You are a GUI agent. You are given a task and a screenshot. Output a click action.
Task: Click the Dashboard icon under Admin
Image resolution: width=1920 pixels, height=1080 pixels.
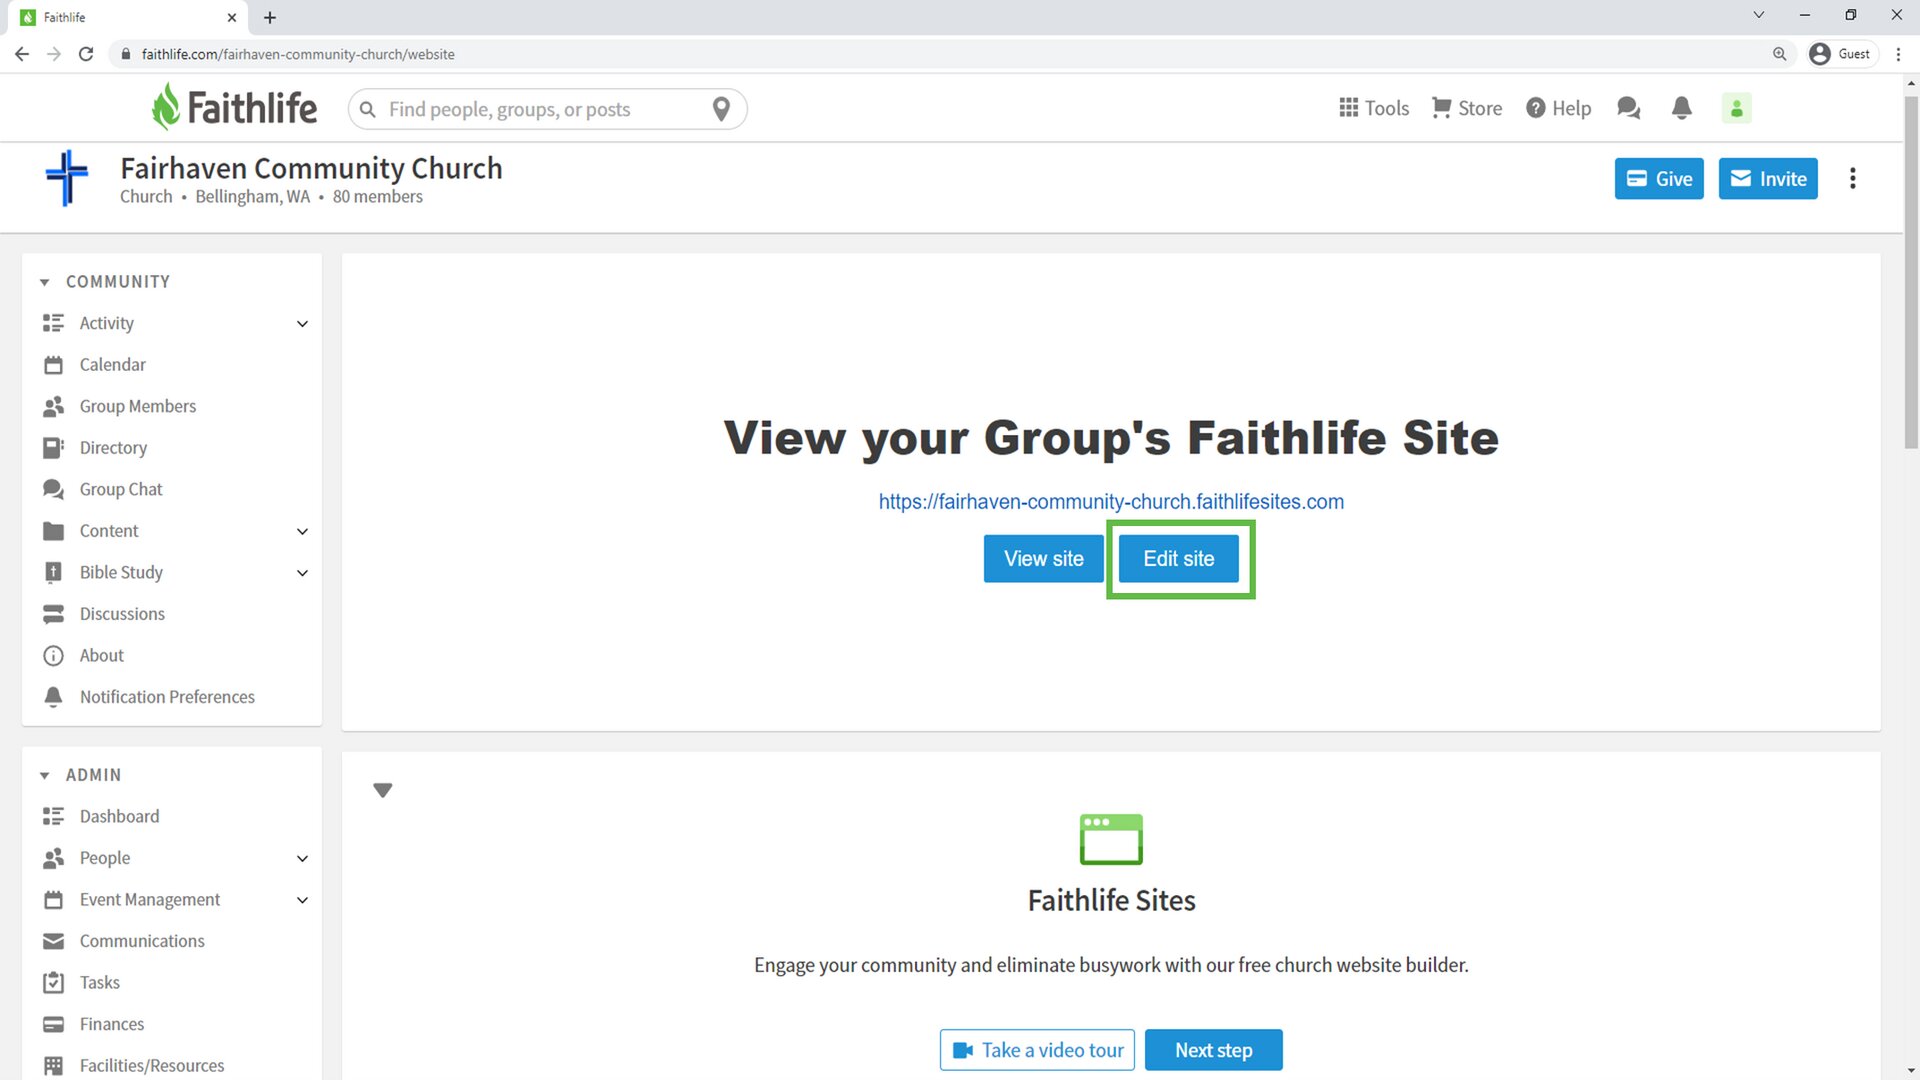pos(53,816)
